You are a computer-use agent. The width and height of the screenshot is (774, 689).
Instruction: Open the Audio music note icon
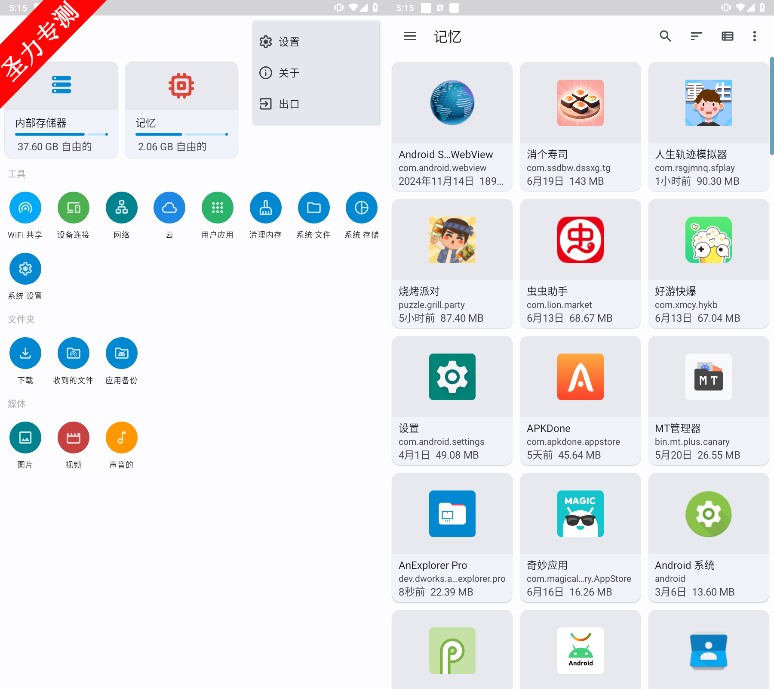pyautogui.click(x=121, y=437)
